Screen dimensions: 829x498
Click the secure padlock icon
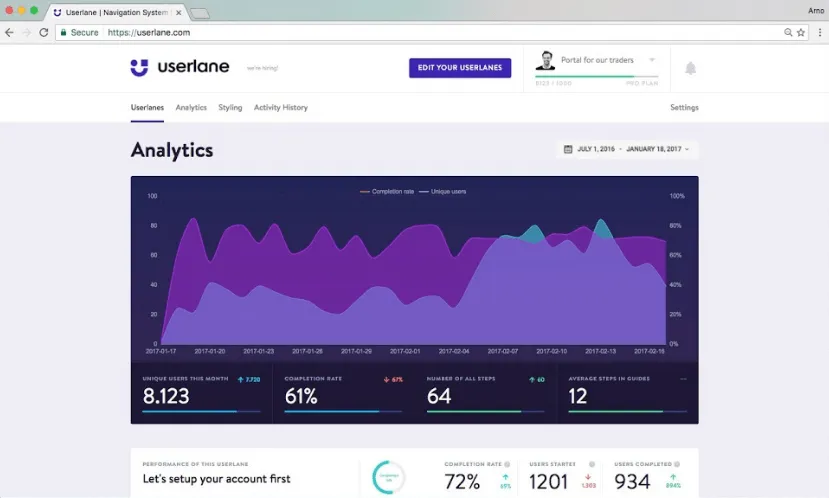[x=63, y=33]
